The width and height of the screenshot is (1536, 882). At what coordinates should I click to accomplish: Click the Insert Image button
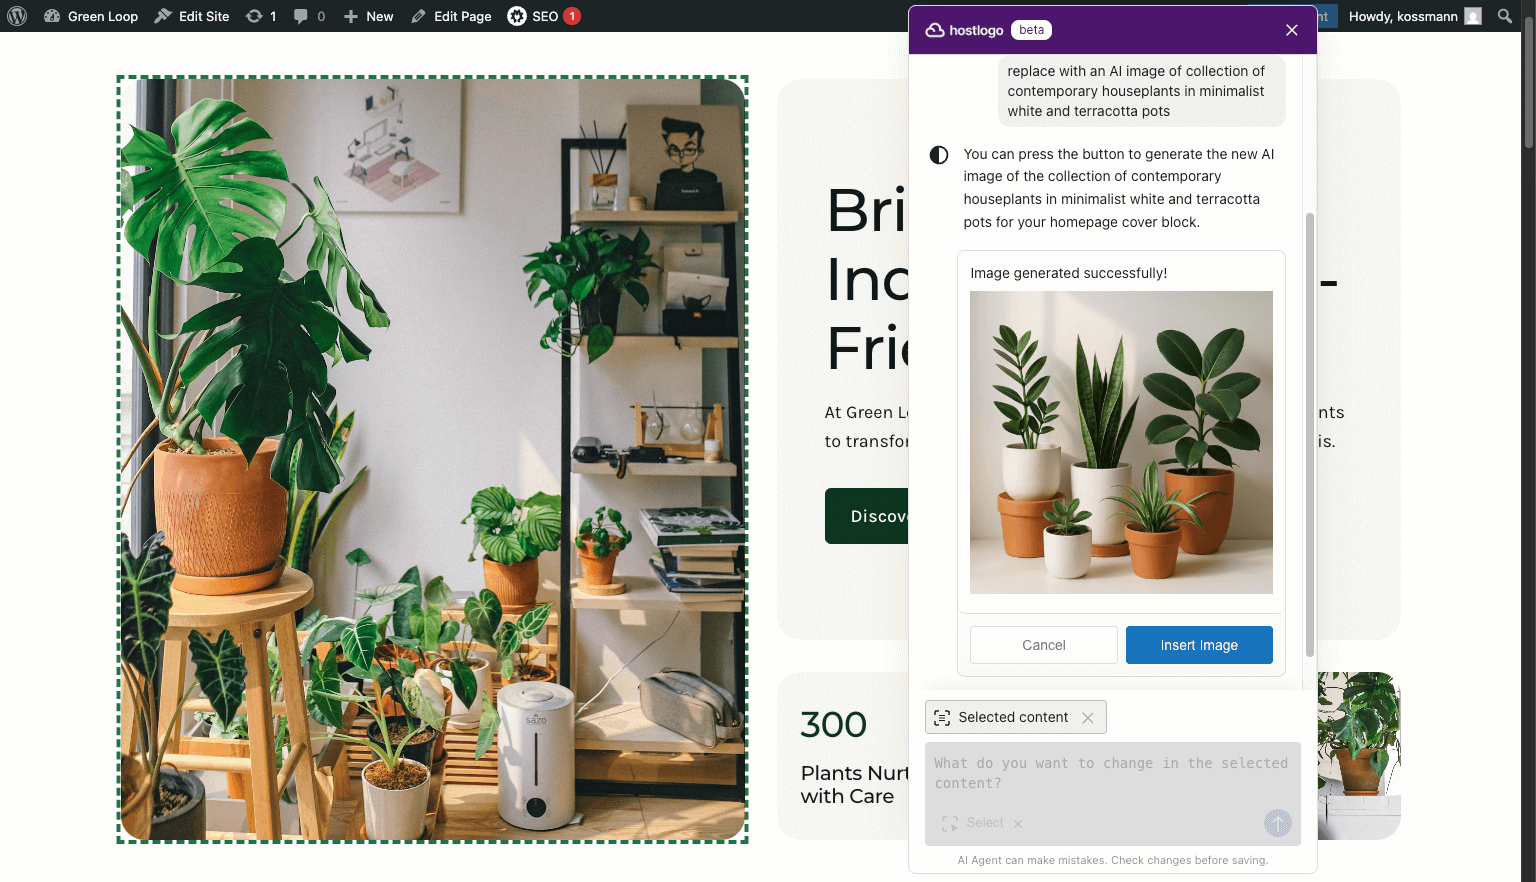point(1199,645)
